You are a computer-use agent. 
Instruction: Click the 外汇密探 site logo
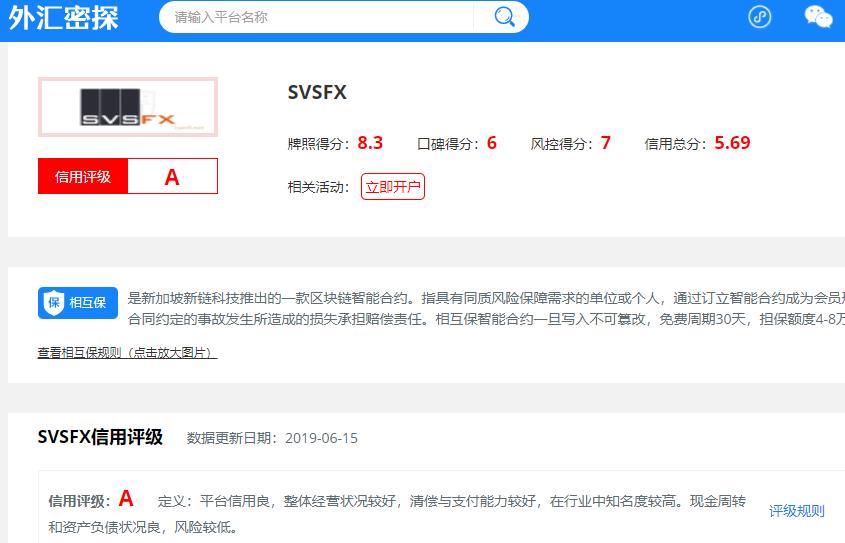click(x=63, y=18)
